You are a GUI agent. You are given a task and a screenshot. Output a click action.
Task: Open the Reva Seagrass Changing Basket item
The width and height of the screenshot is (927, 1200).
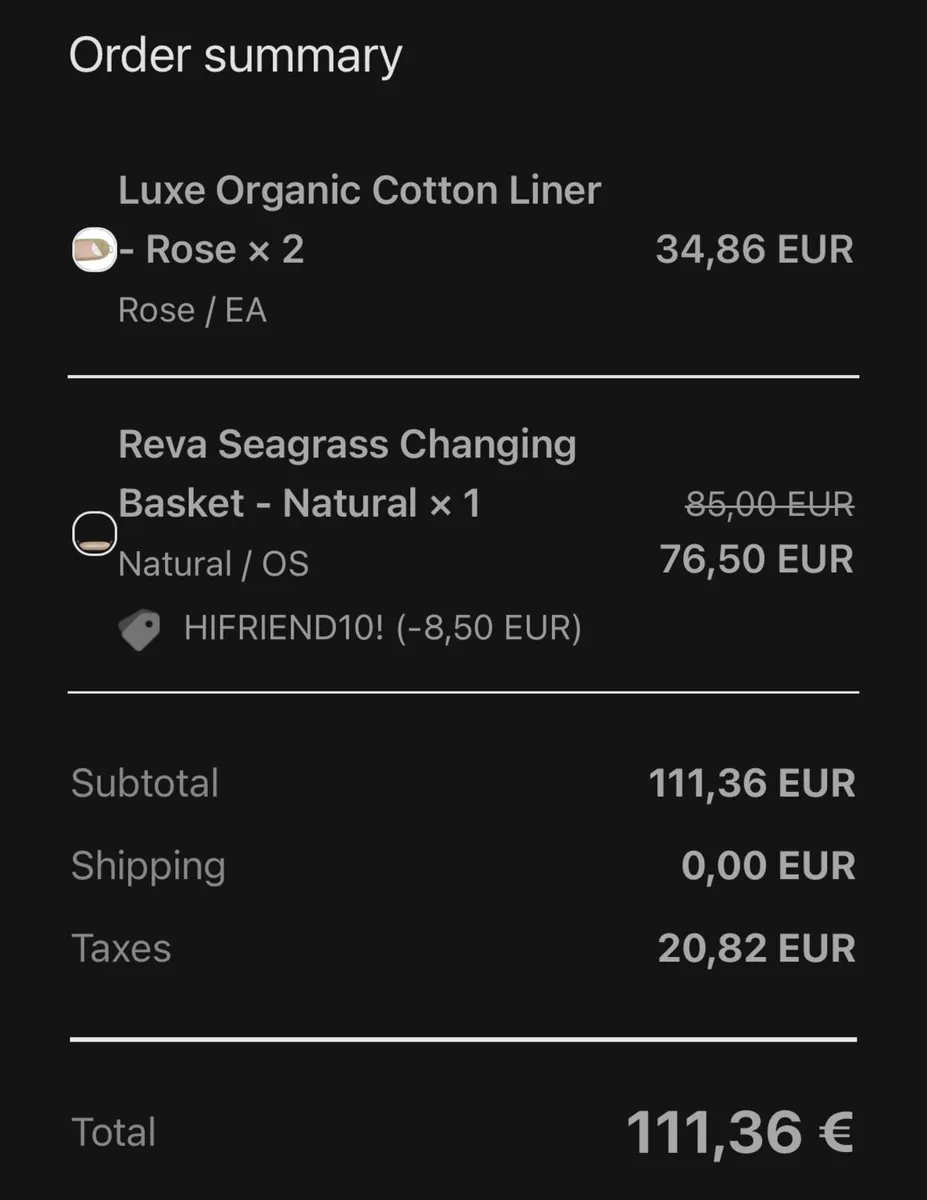(347, 445)
